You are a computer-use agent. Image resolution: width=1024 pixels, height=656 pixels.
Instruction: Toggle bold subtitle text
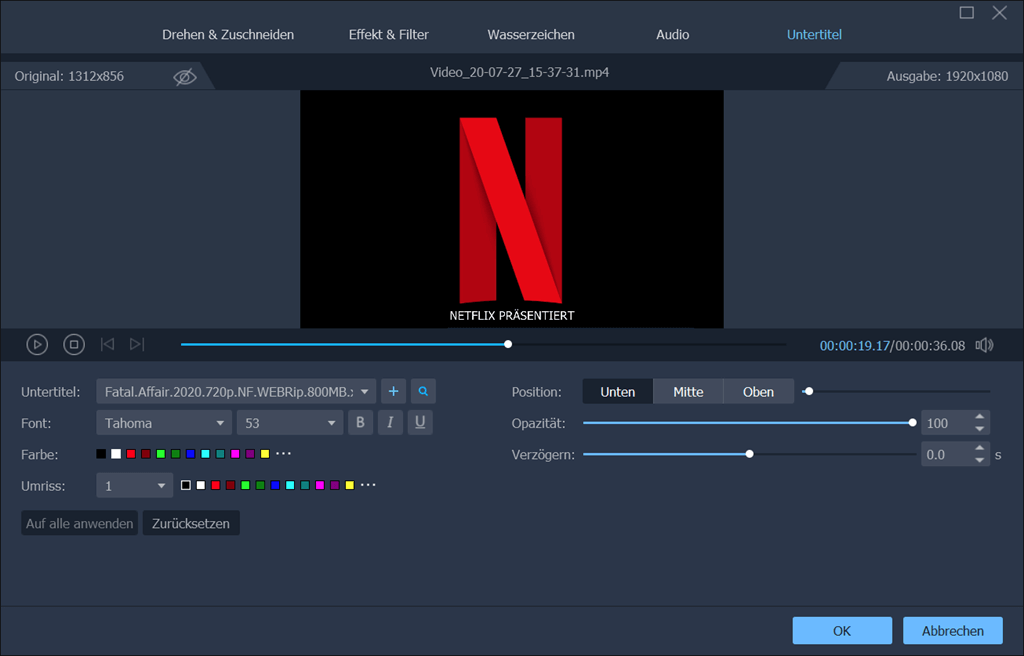click(360, 423)
